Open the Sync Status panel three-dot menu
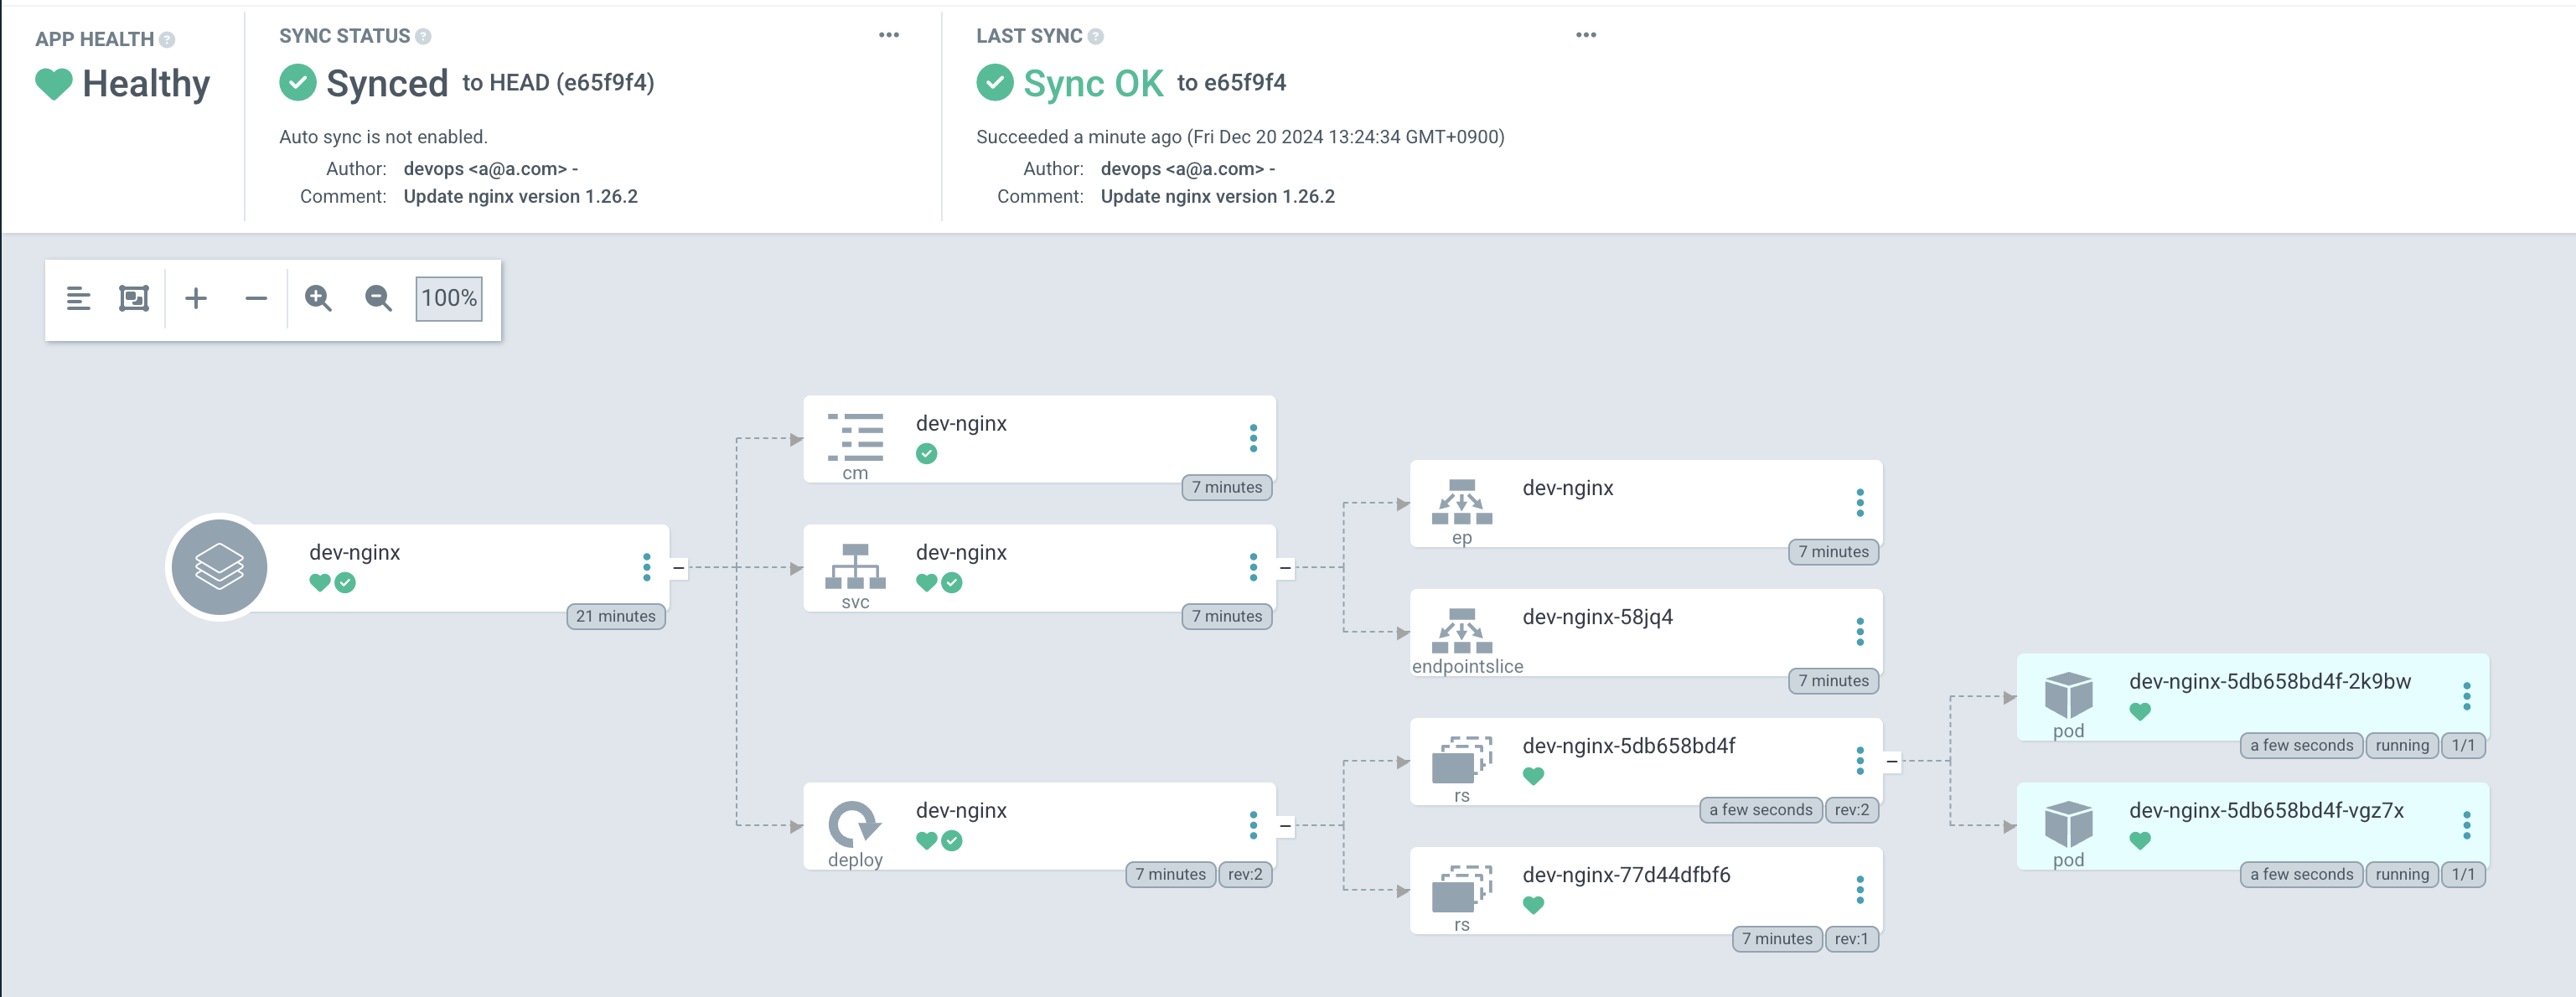The width and height of the screenshot is (2576, 997). [x=889, y=35]
